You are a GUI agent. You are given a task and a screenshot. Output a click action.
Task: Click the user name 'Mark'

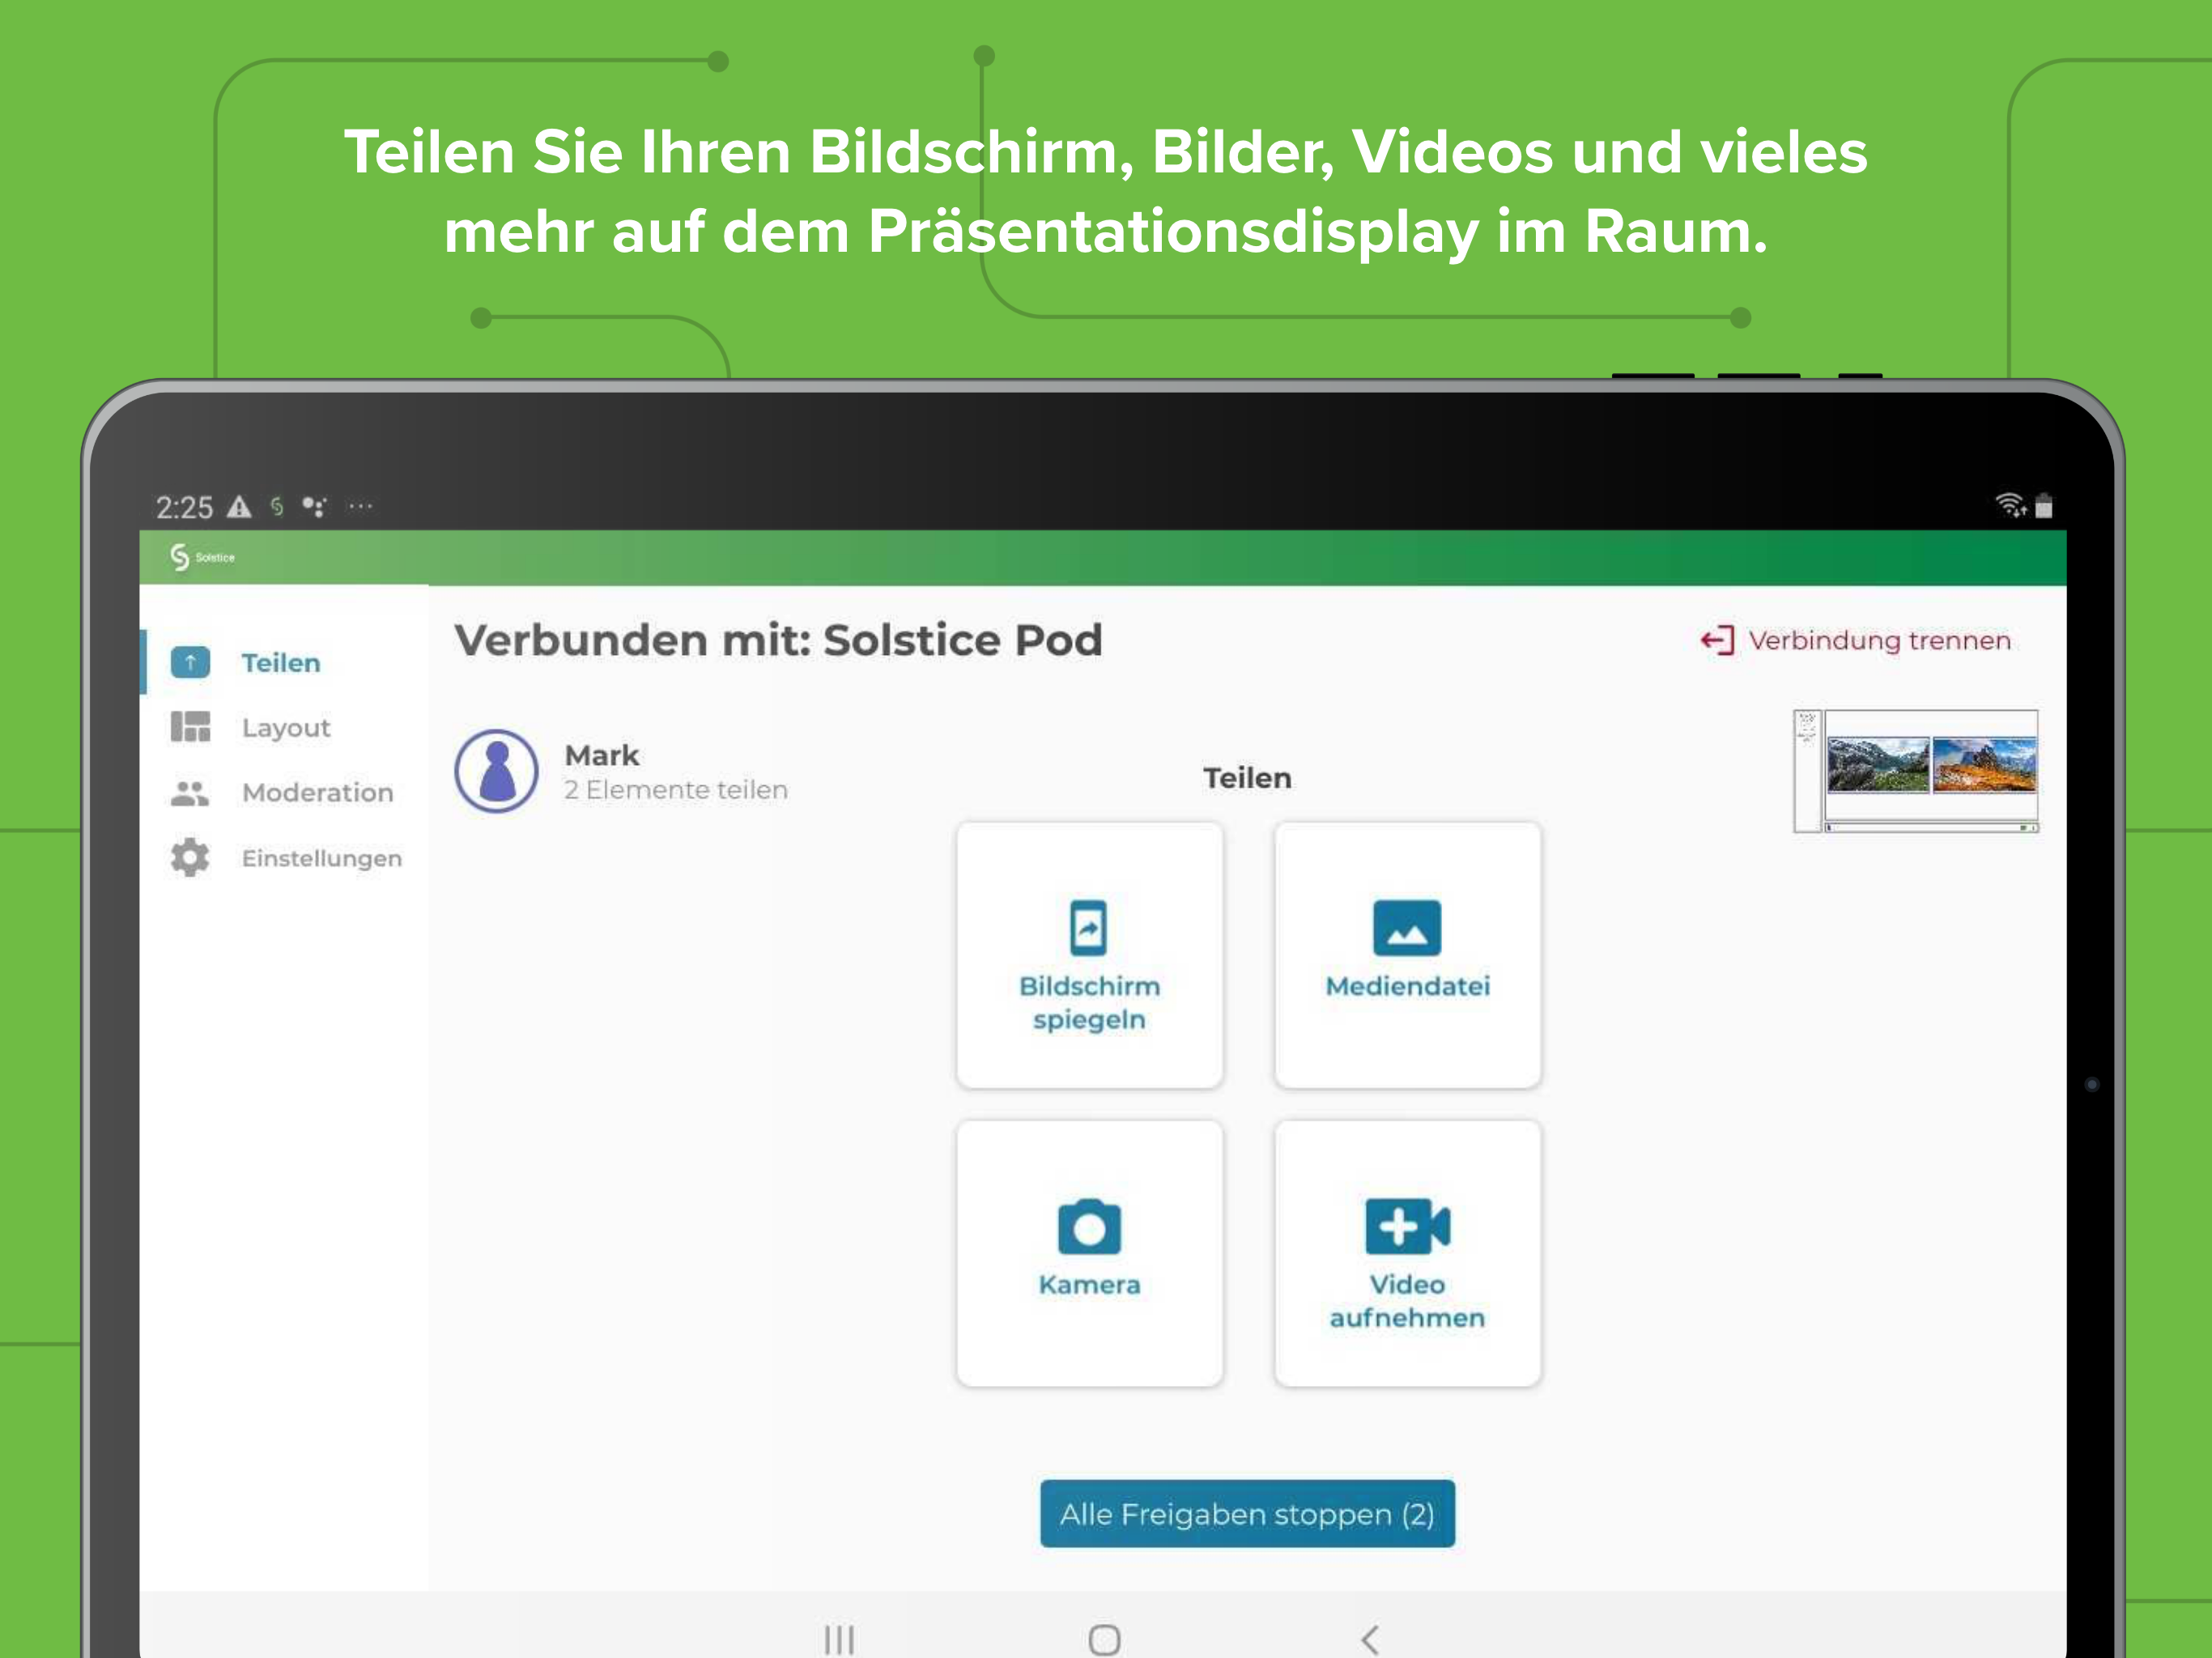(x=602, y=755)
